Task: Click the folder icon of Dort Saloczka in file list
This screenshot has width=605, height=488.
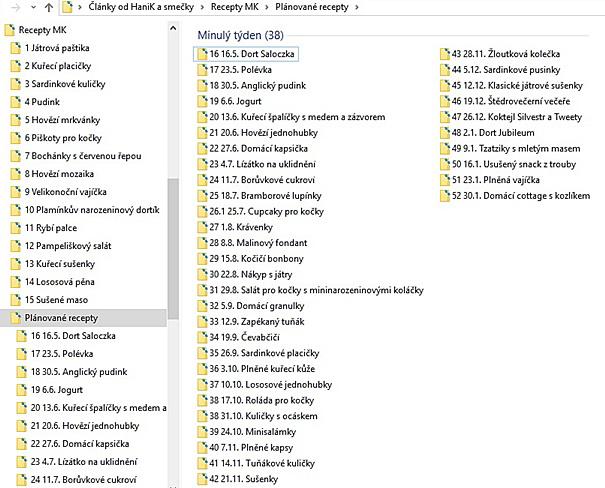Action: click(x=201, y=54)
